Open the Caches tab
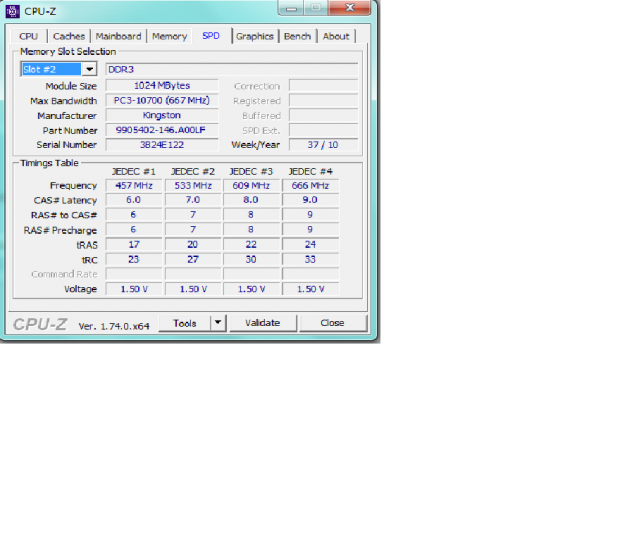This screenshot has height=552, width=620. click(69, 36)
